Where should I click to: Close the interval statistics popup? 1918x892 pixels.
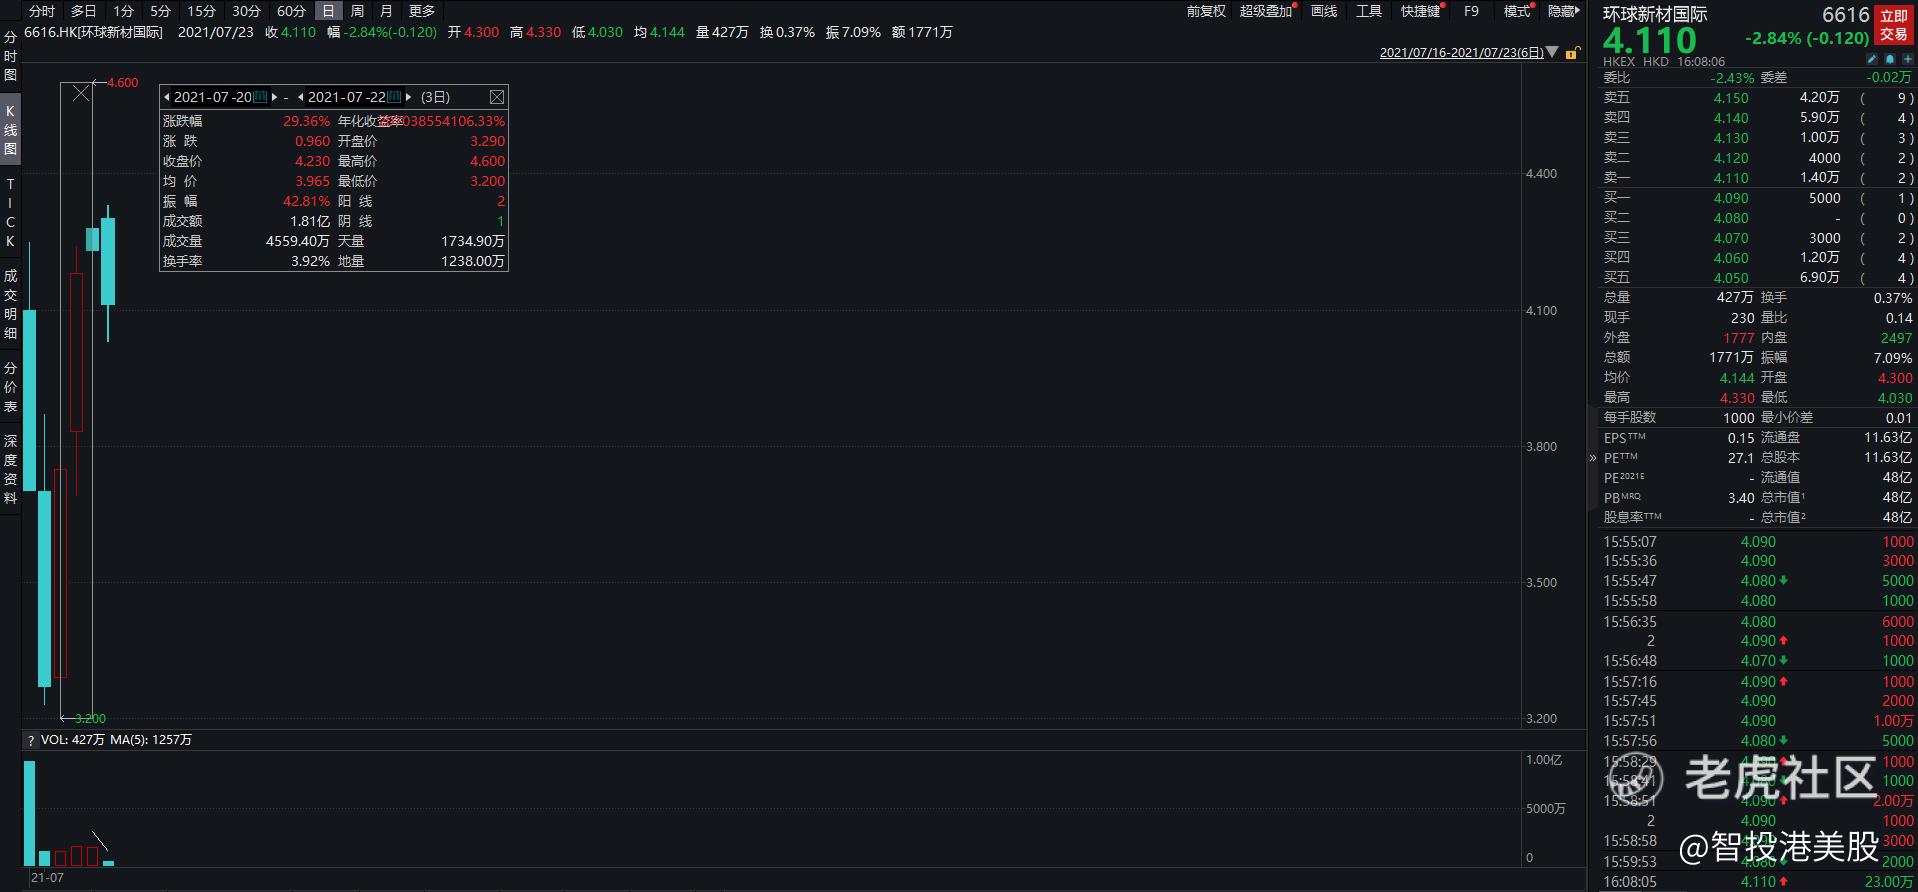pos(497,97)
